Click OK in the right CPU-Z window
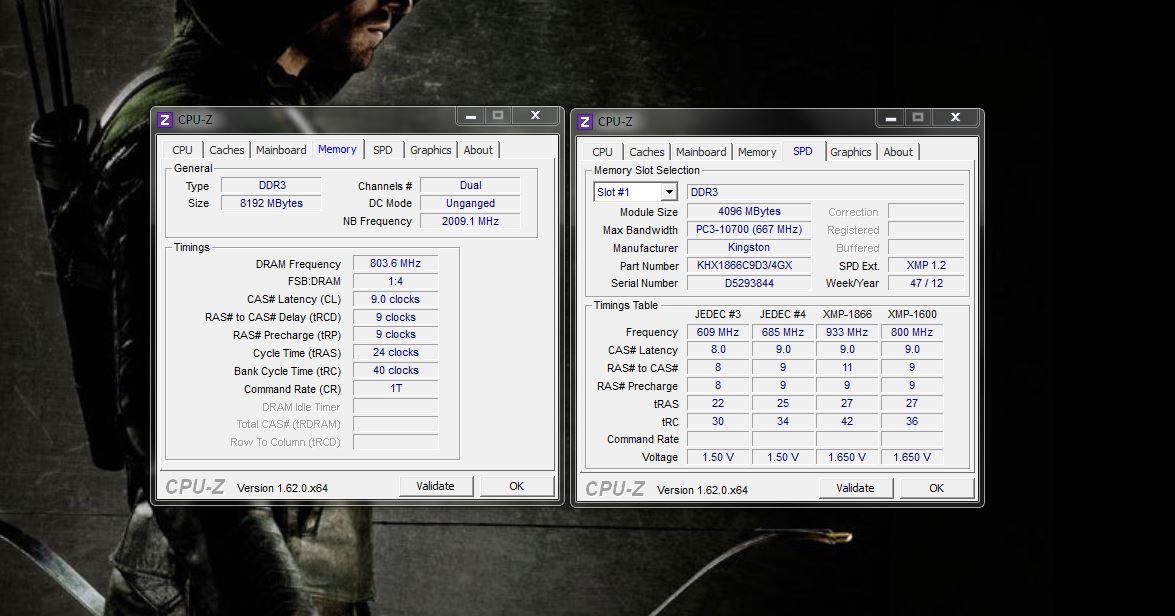 point(937,488)
